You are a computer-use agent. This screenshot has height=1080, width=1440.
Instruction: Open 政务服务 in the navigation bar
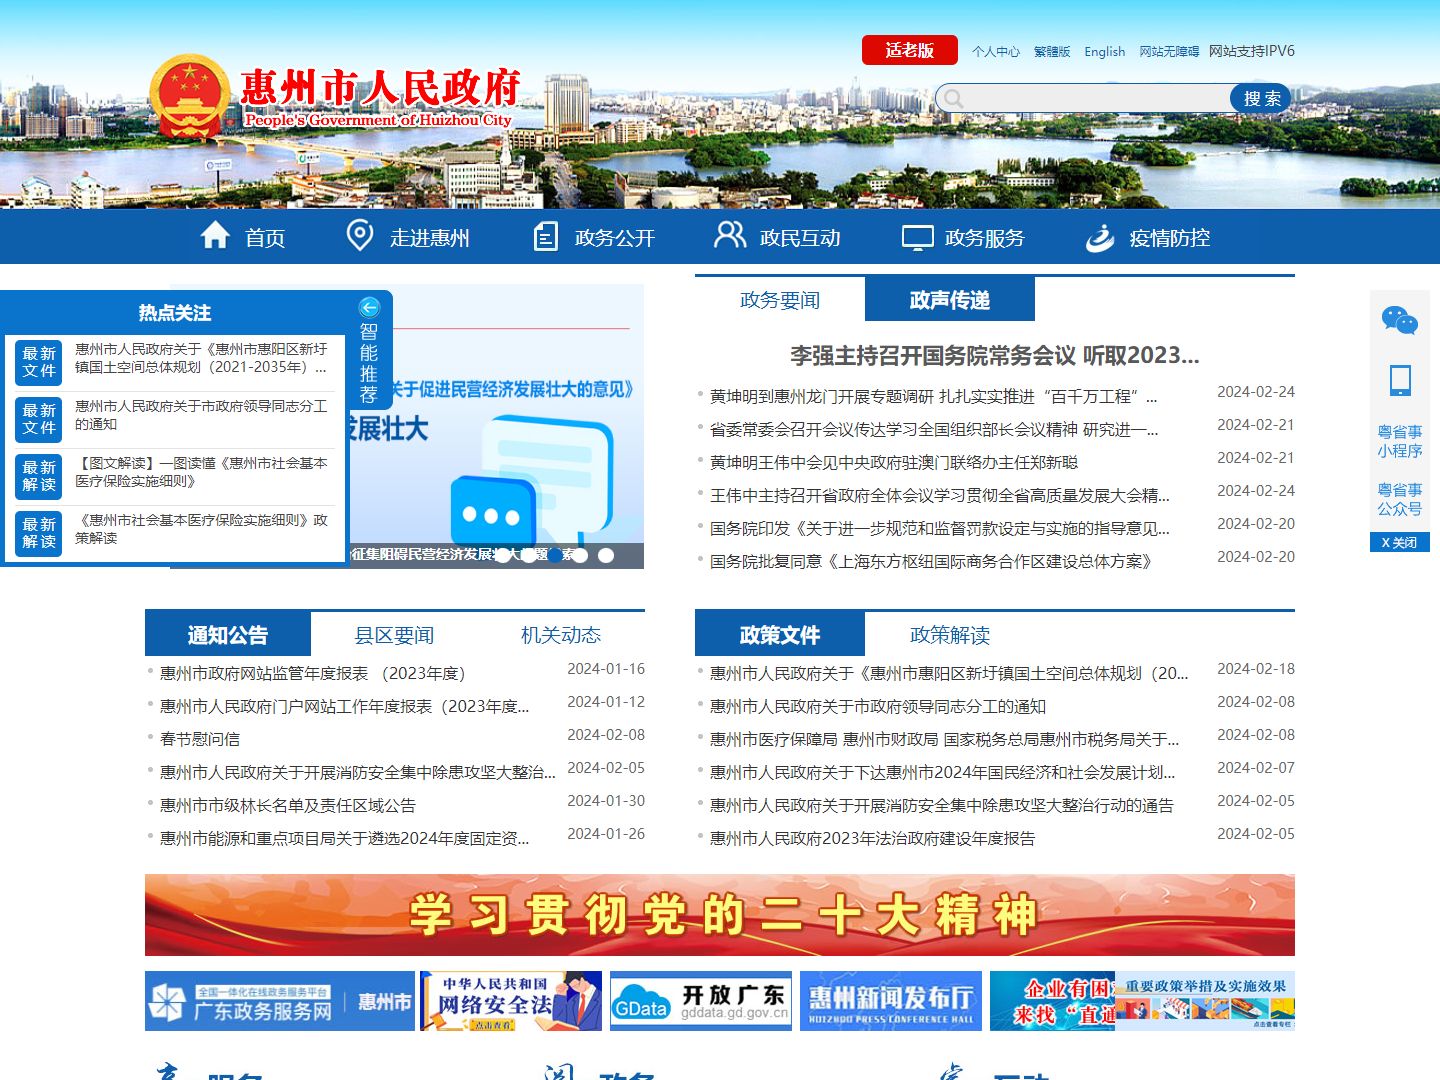(x=985, y=238)
